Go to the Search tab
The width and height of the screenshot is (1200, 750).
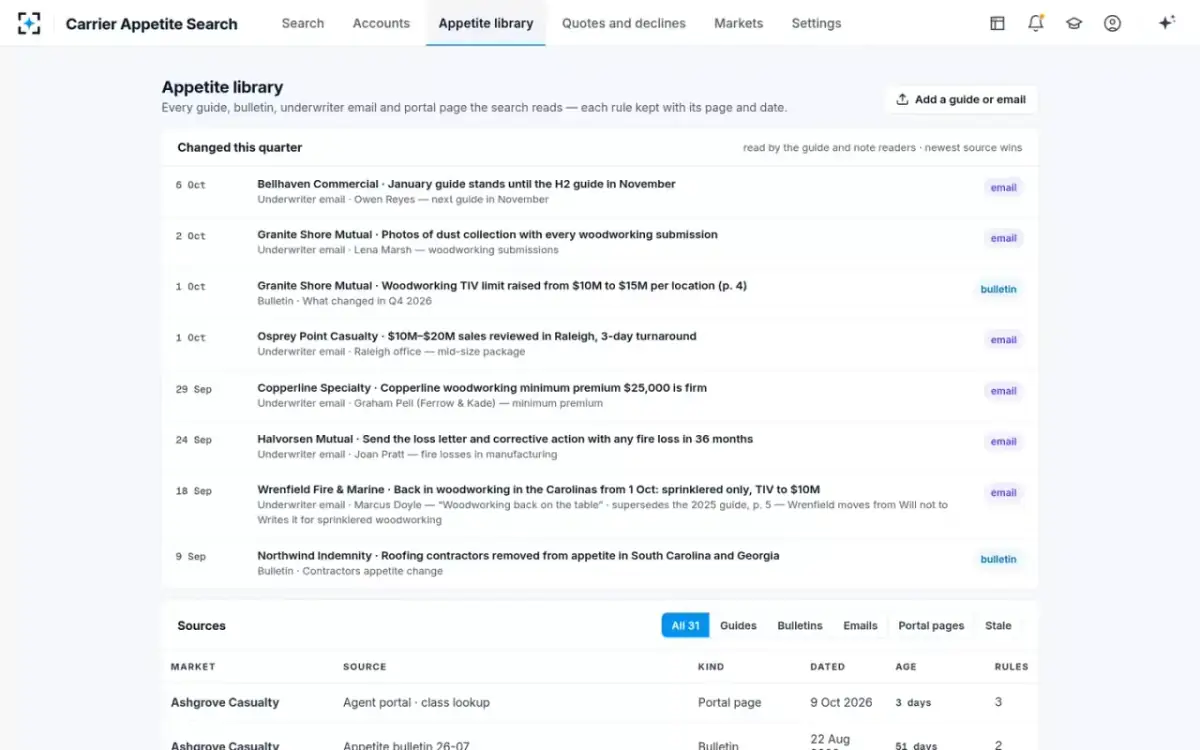303,23
